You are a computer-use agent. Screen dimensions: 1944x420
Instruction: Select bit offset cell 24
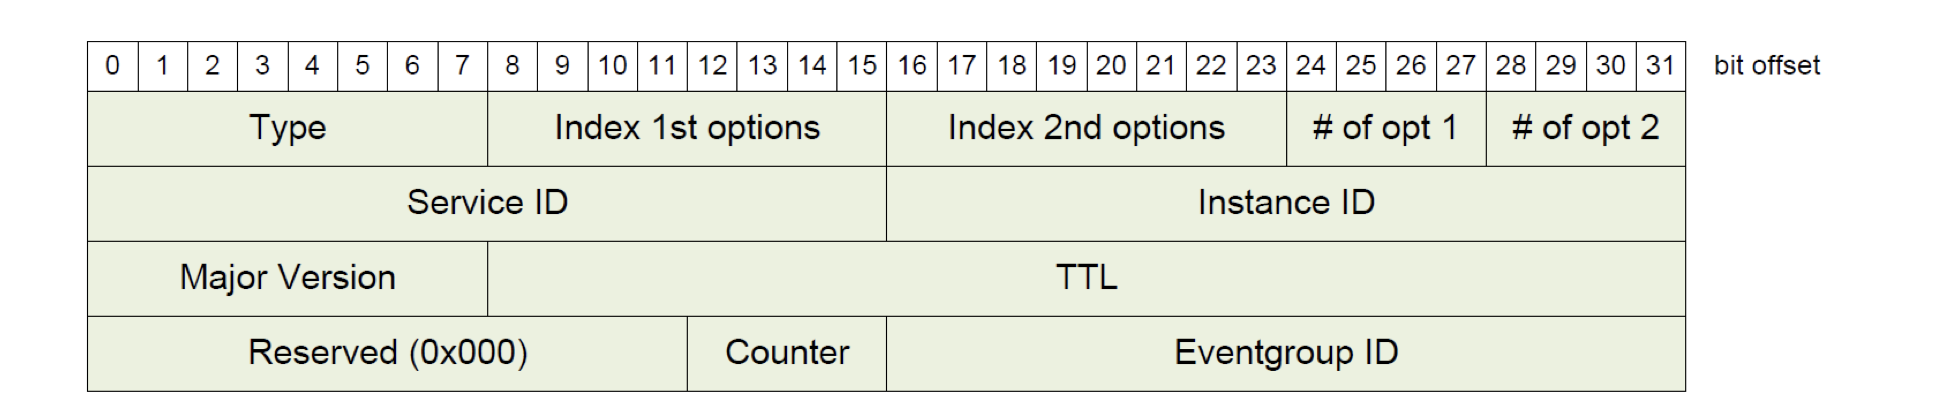point(1311,66)
